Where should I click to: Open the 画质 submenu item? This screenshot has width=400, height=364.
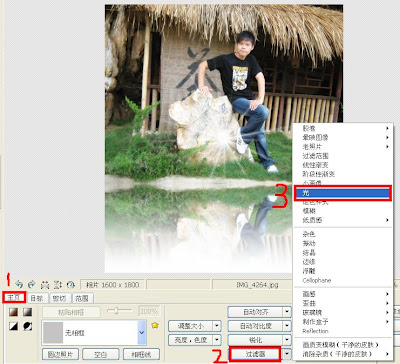pyautogui.click(x=342, y=294)
